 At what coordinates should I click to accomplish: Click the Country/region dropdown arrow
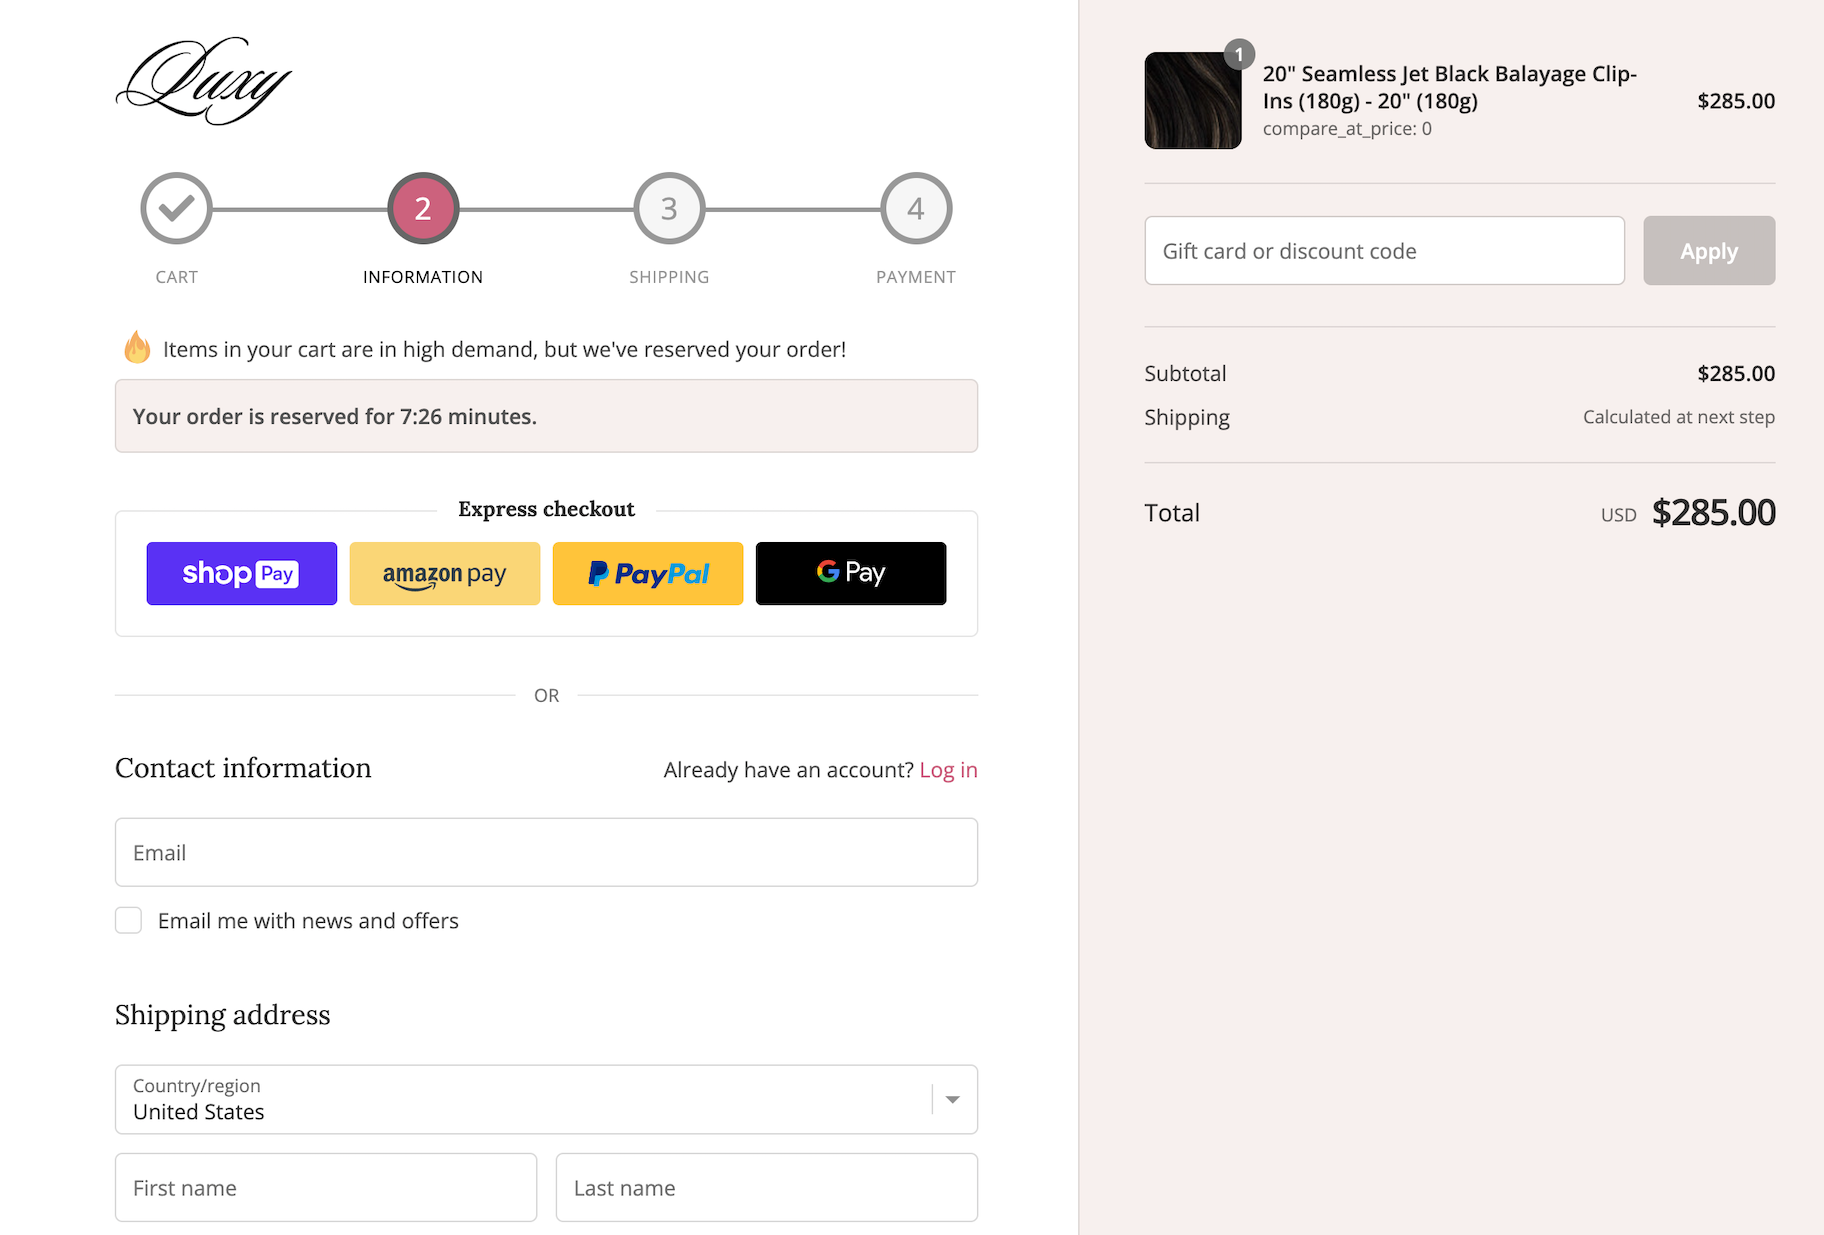pyautogui.click(x=953, y=1099)
